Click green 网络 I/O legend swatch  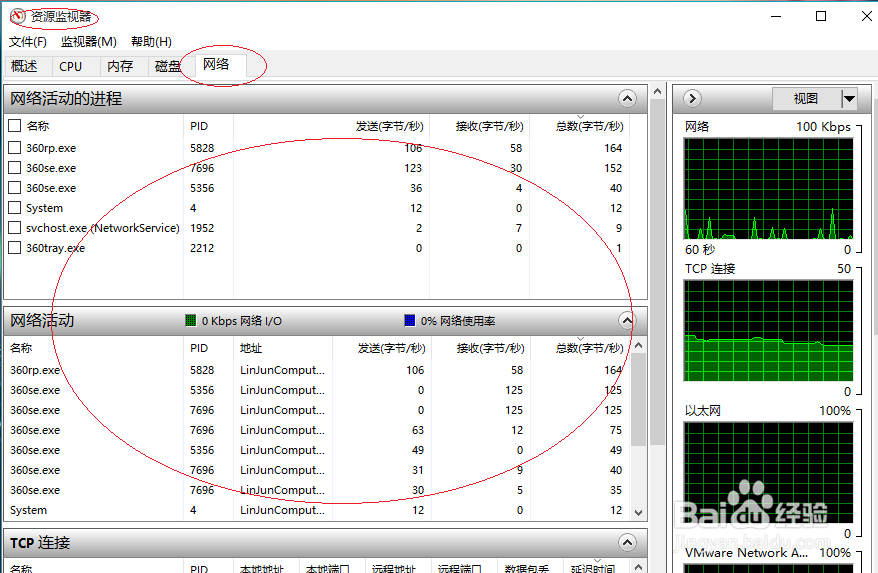190,320
